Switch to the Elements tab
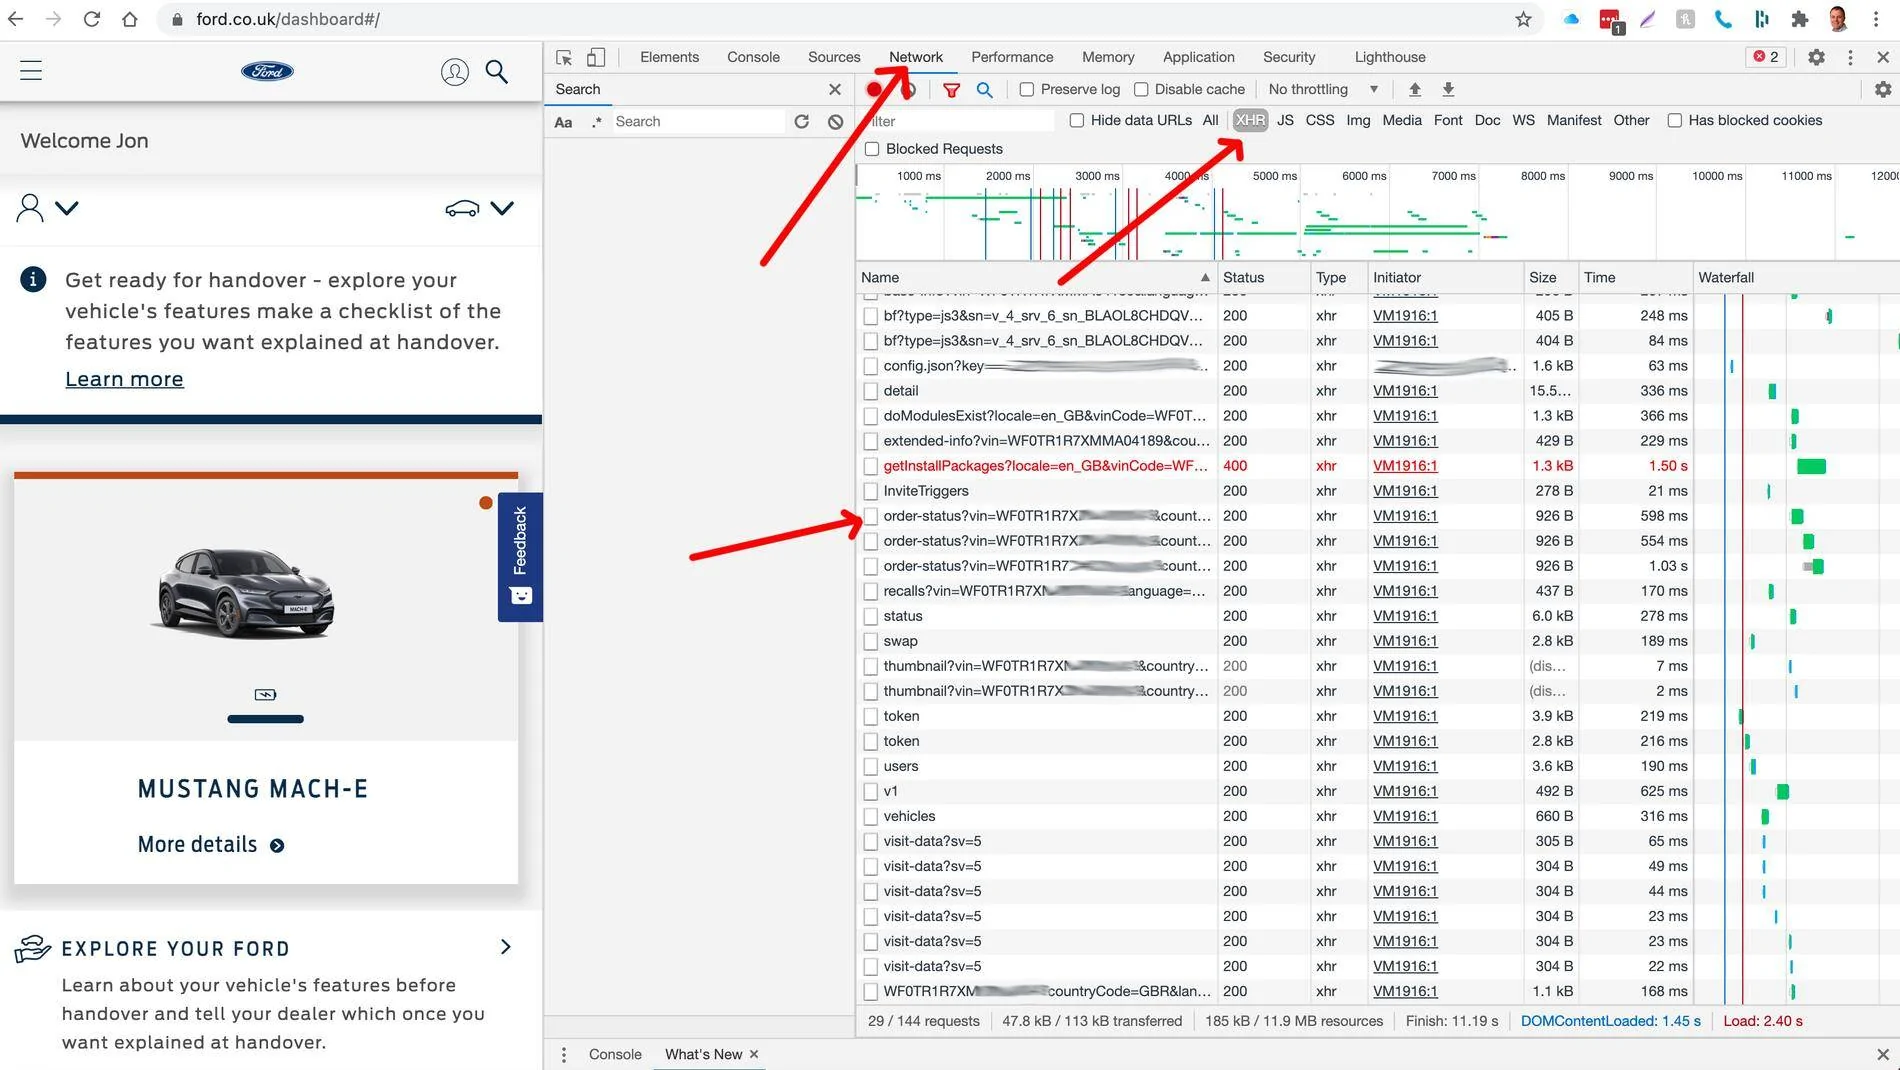 pyautogui.click(x=669, y=57)
